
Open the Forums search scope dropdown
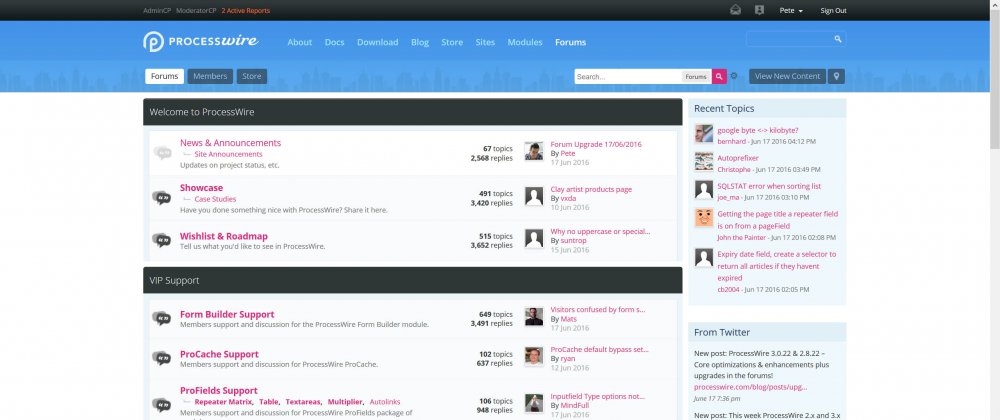click(x=696, y=76)
